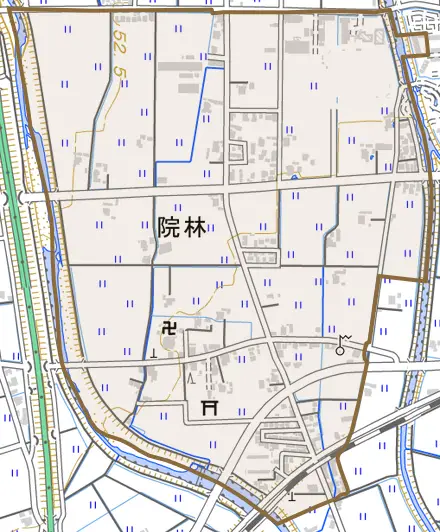The height and width of the screenshot is (532, 440).
Task: Click the Buddhist temple swastika symbol
Action: click(169, 328)
